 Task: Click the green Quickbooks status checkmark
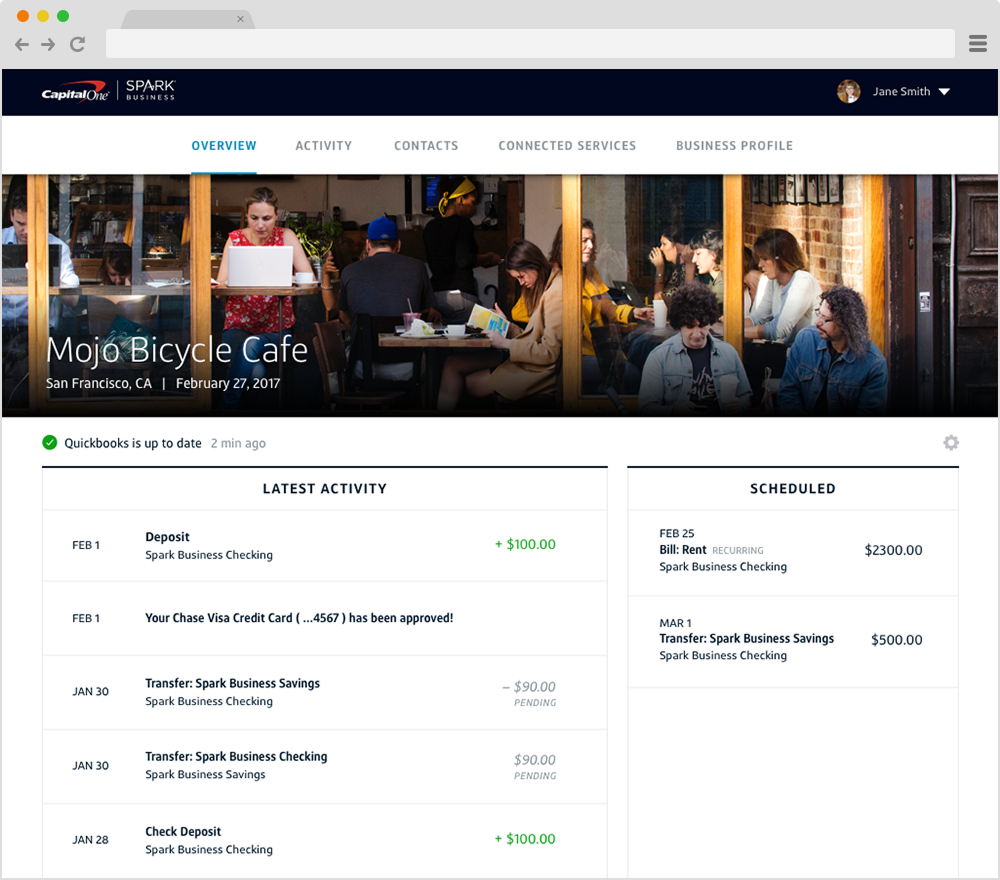click(50, 443)
